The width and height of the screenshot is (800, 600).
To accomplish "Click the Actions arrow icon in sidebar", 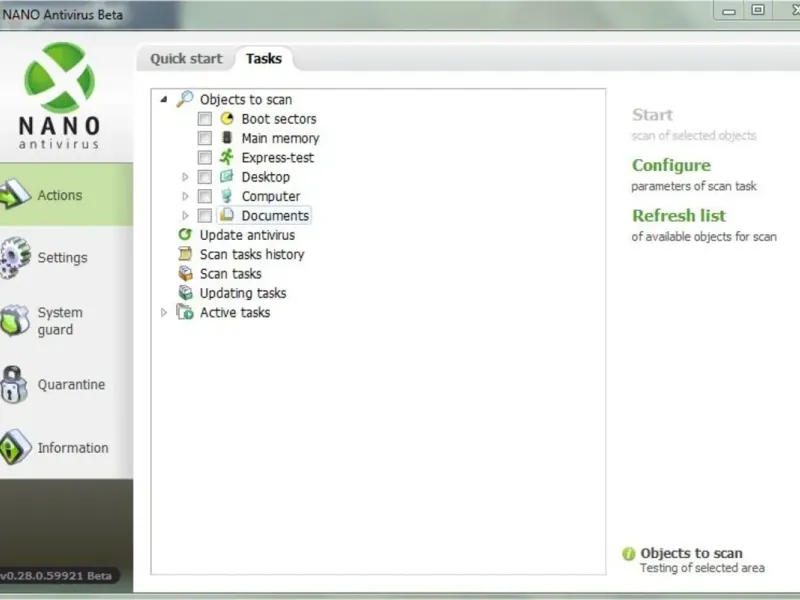I will click(x=15, y=194).
